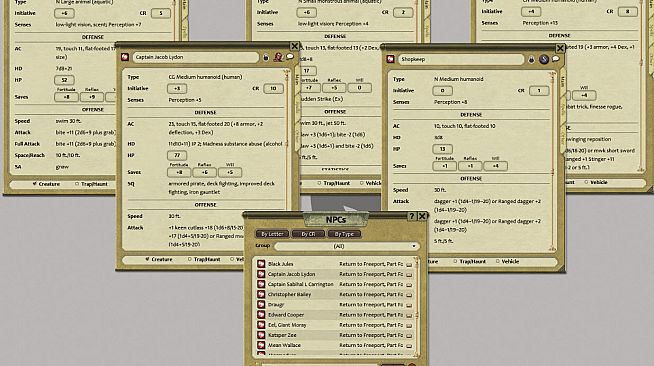Image resolution: width=654 pixels, height=366 pixels.
Task: Switch to the Main tab on the Shopkeep sheet
Action: [x=562, y=80]
